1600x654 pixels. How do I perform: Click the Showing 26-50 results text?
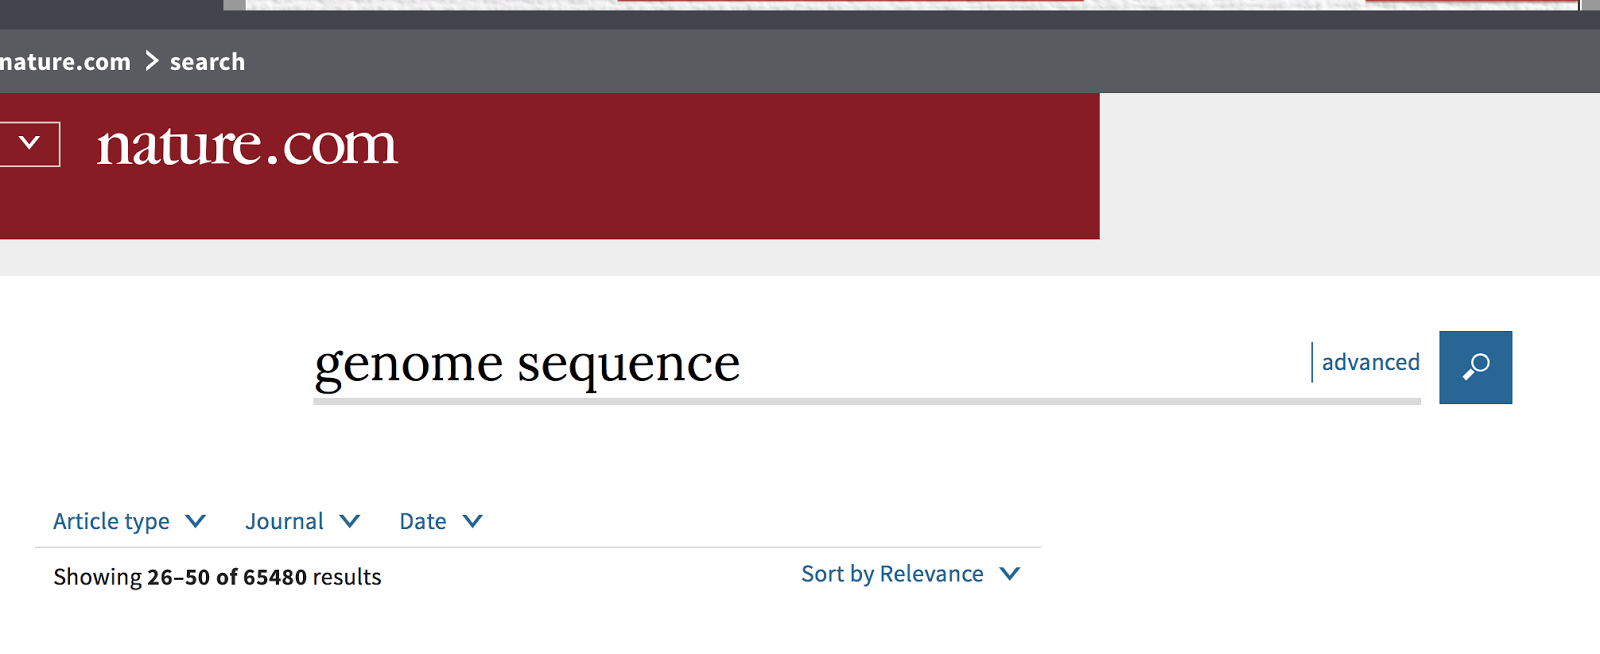tap(217, 576)
